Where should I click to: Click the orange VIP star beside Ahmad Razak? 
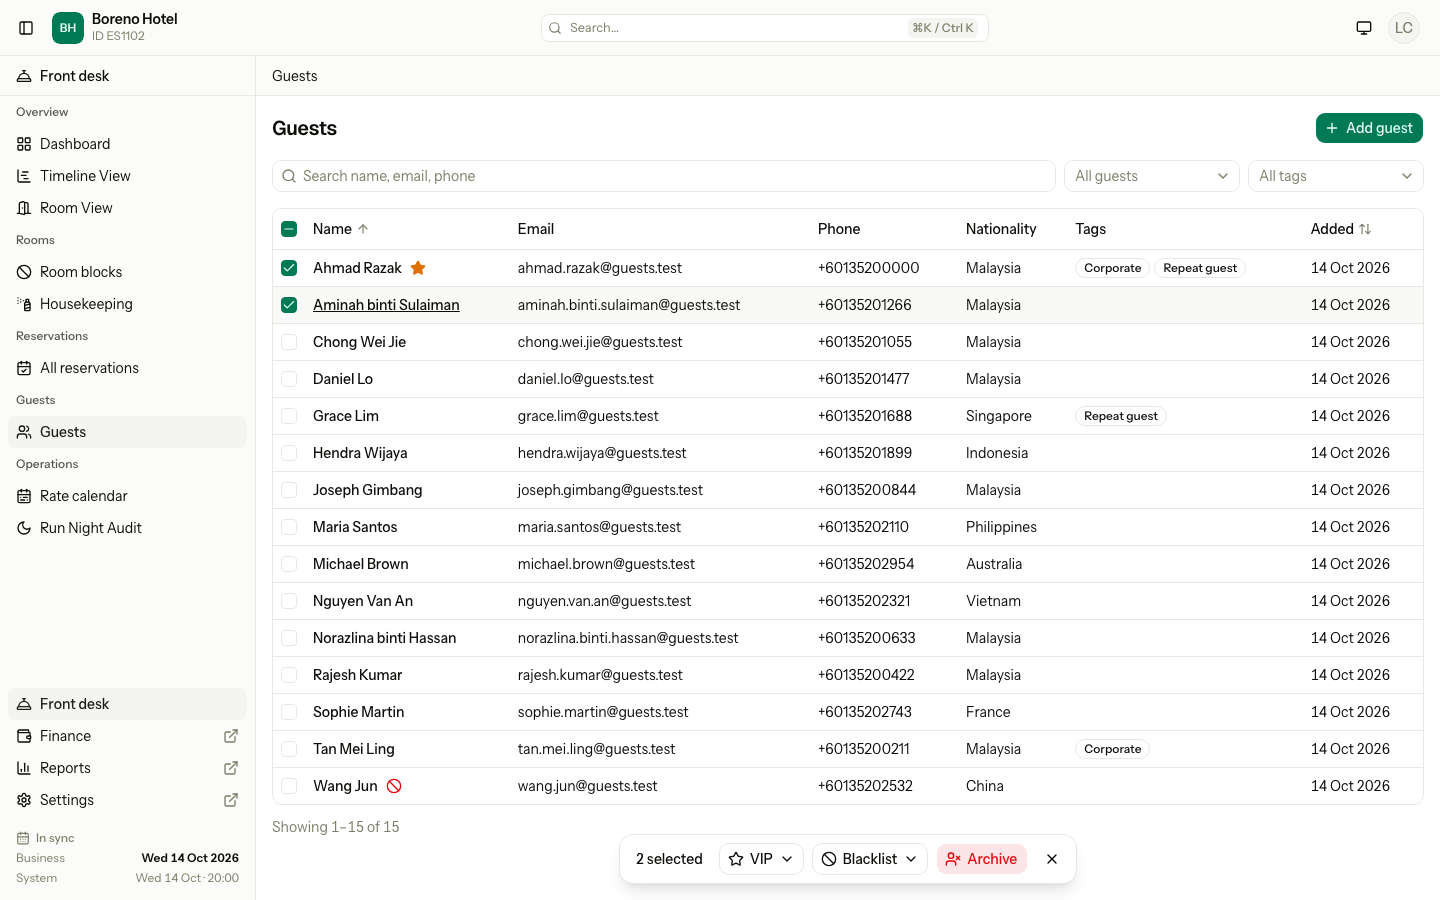click(418, 268)
